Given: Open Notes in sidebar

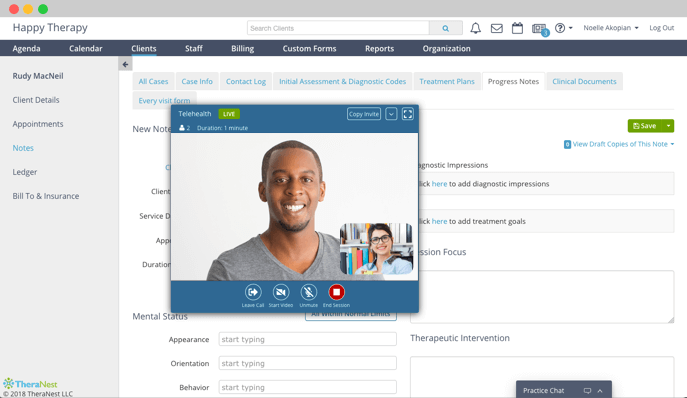Looking at the screenshot, I should click(x=23, y=148).
